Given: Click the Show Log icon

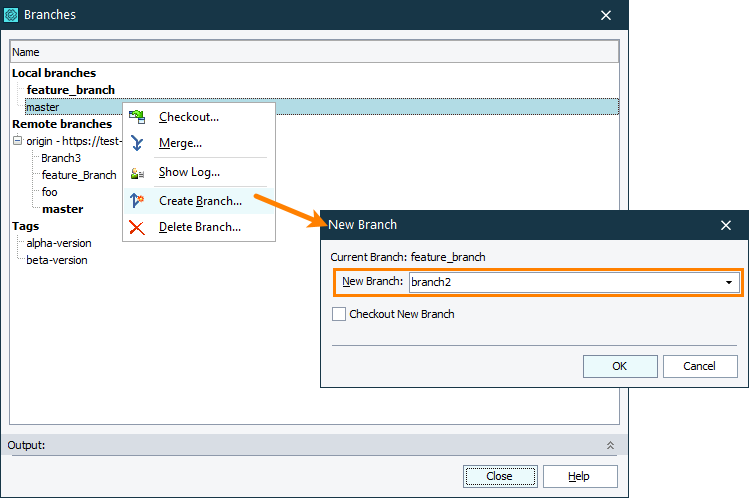Looking at the screenshot, I should coord(137,172).
